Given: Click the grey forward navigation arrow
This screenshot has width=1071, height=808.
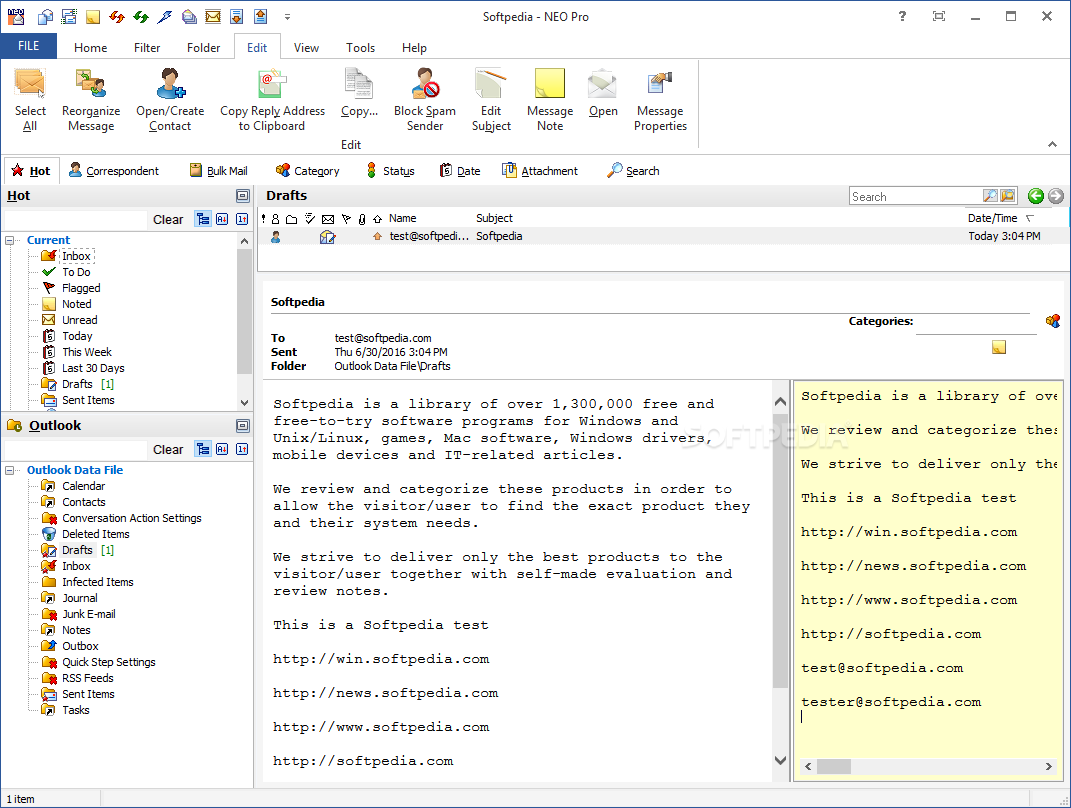Looking at the screenshot, I should click(1056, 196).
